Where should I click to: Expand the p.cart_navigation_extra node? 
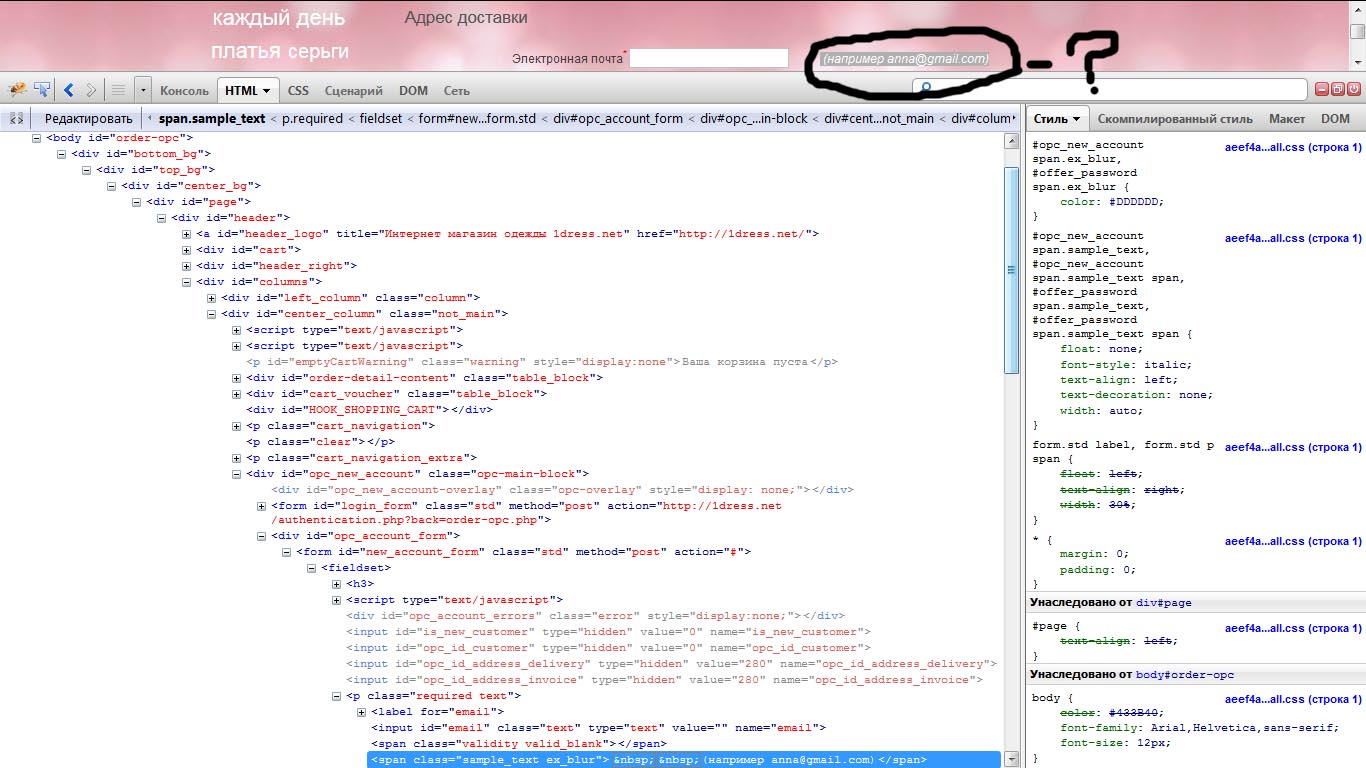click(x=237, y=458)
